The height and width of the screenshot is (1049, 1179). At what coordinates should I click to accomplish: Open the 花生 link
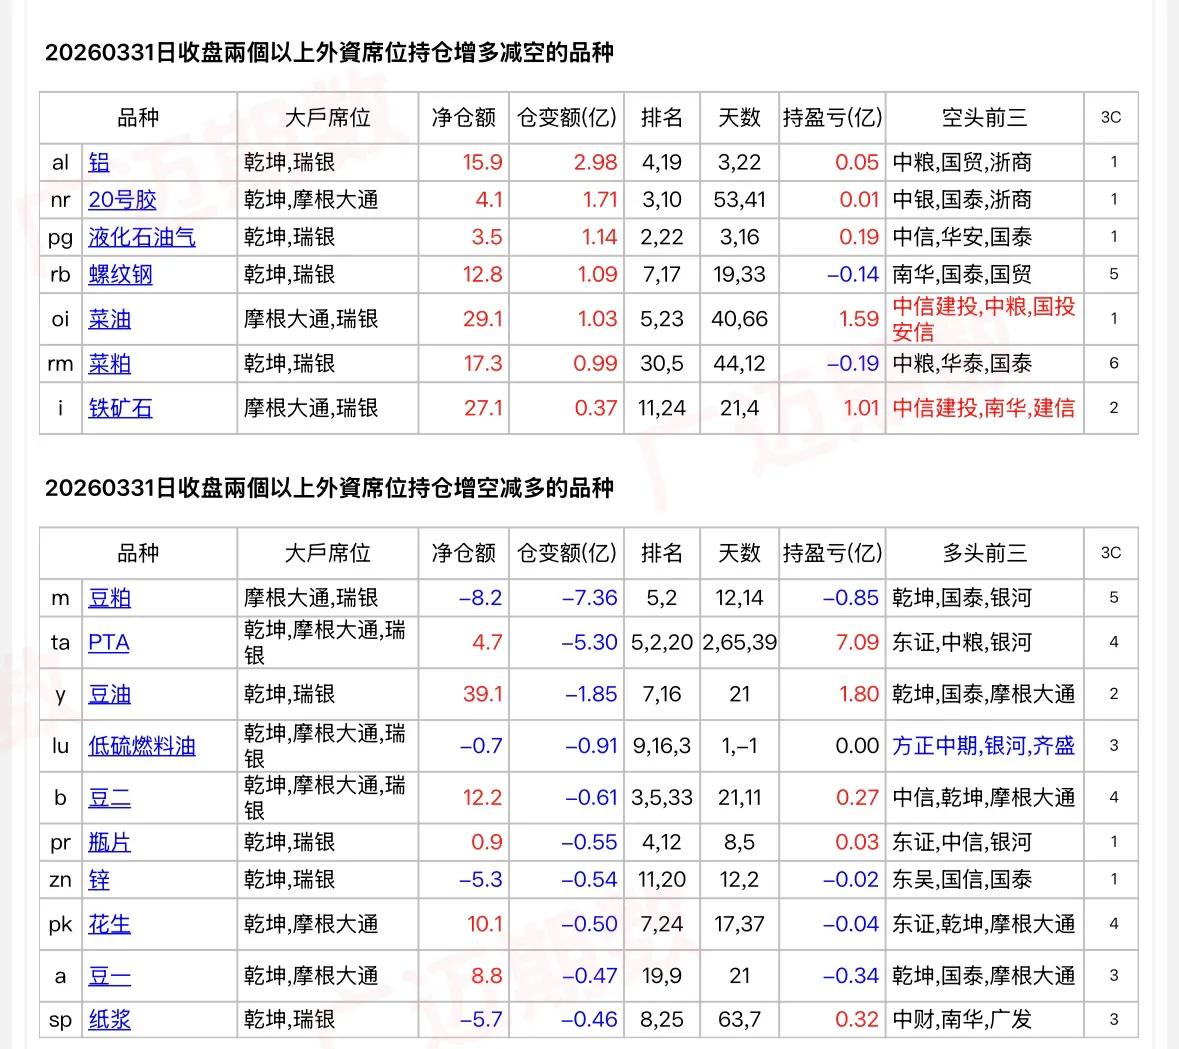109,924
